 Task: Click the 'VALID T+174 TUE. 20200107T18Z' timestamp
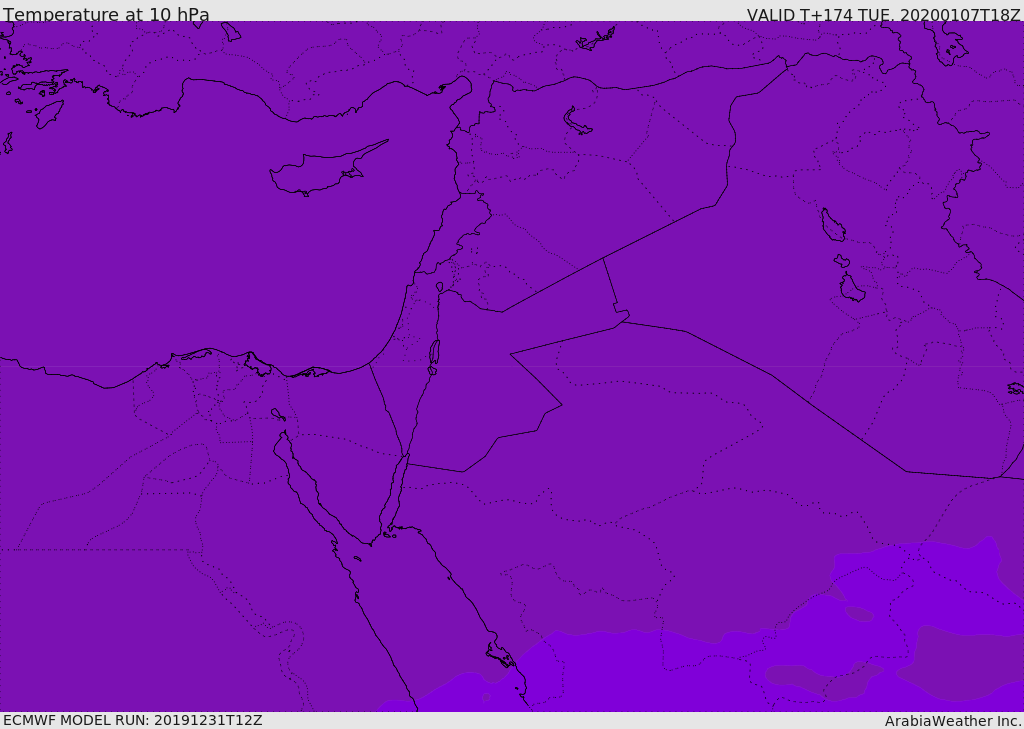884,14
